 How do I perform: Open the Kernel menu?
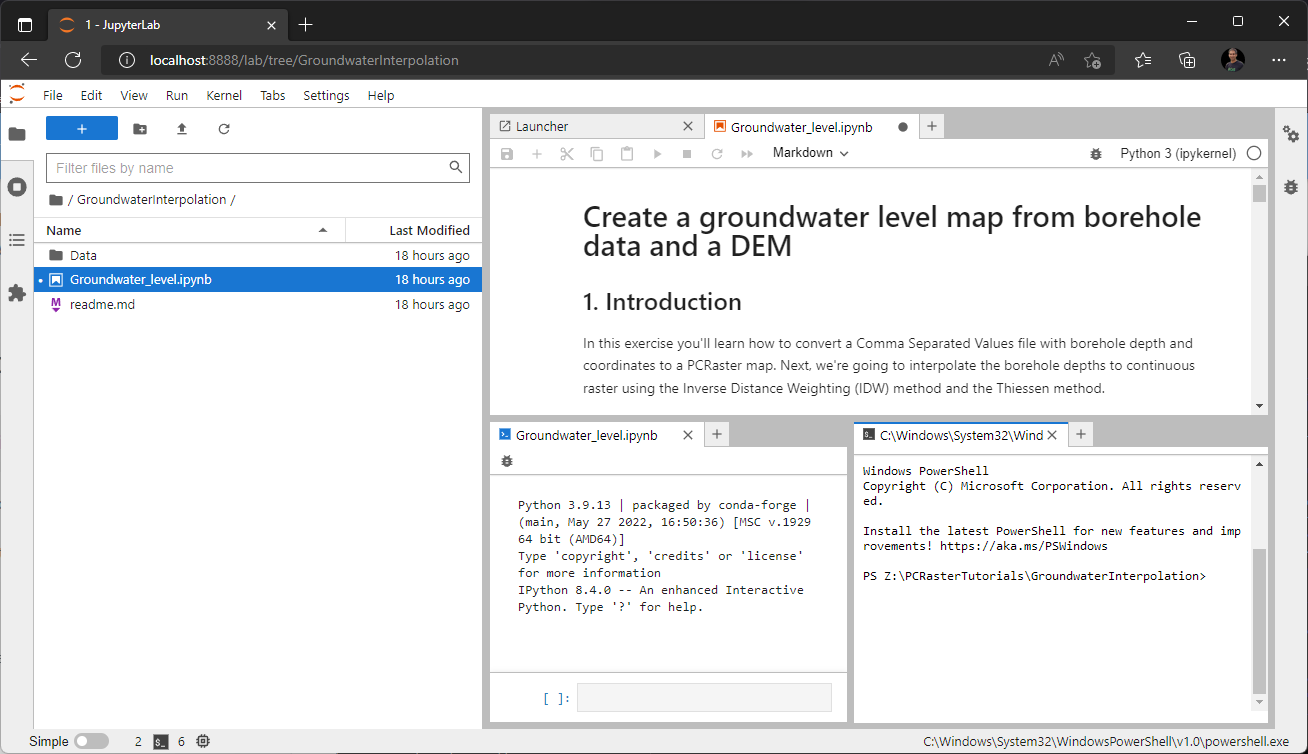[224, 95]
